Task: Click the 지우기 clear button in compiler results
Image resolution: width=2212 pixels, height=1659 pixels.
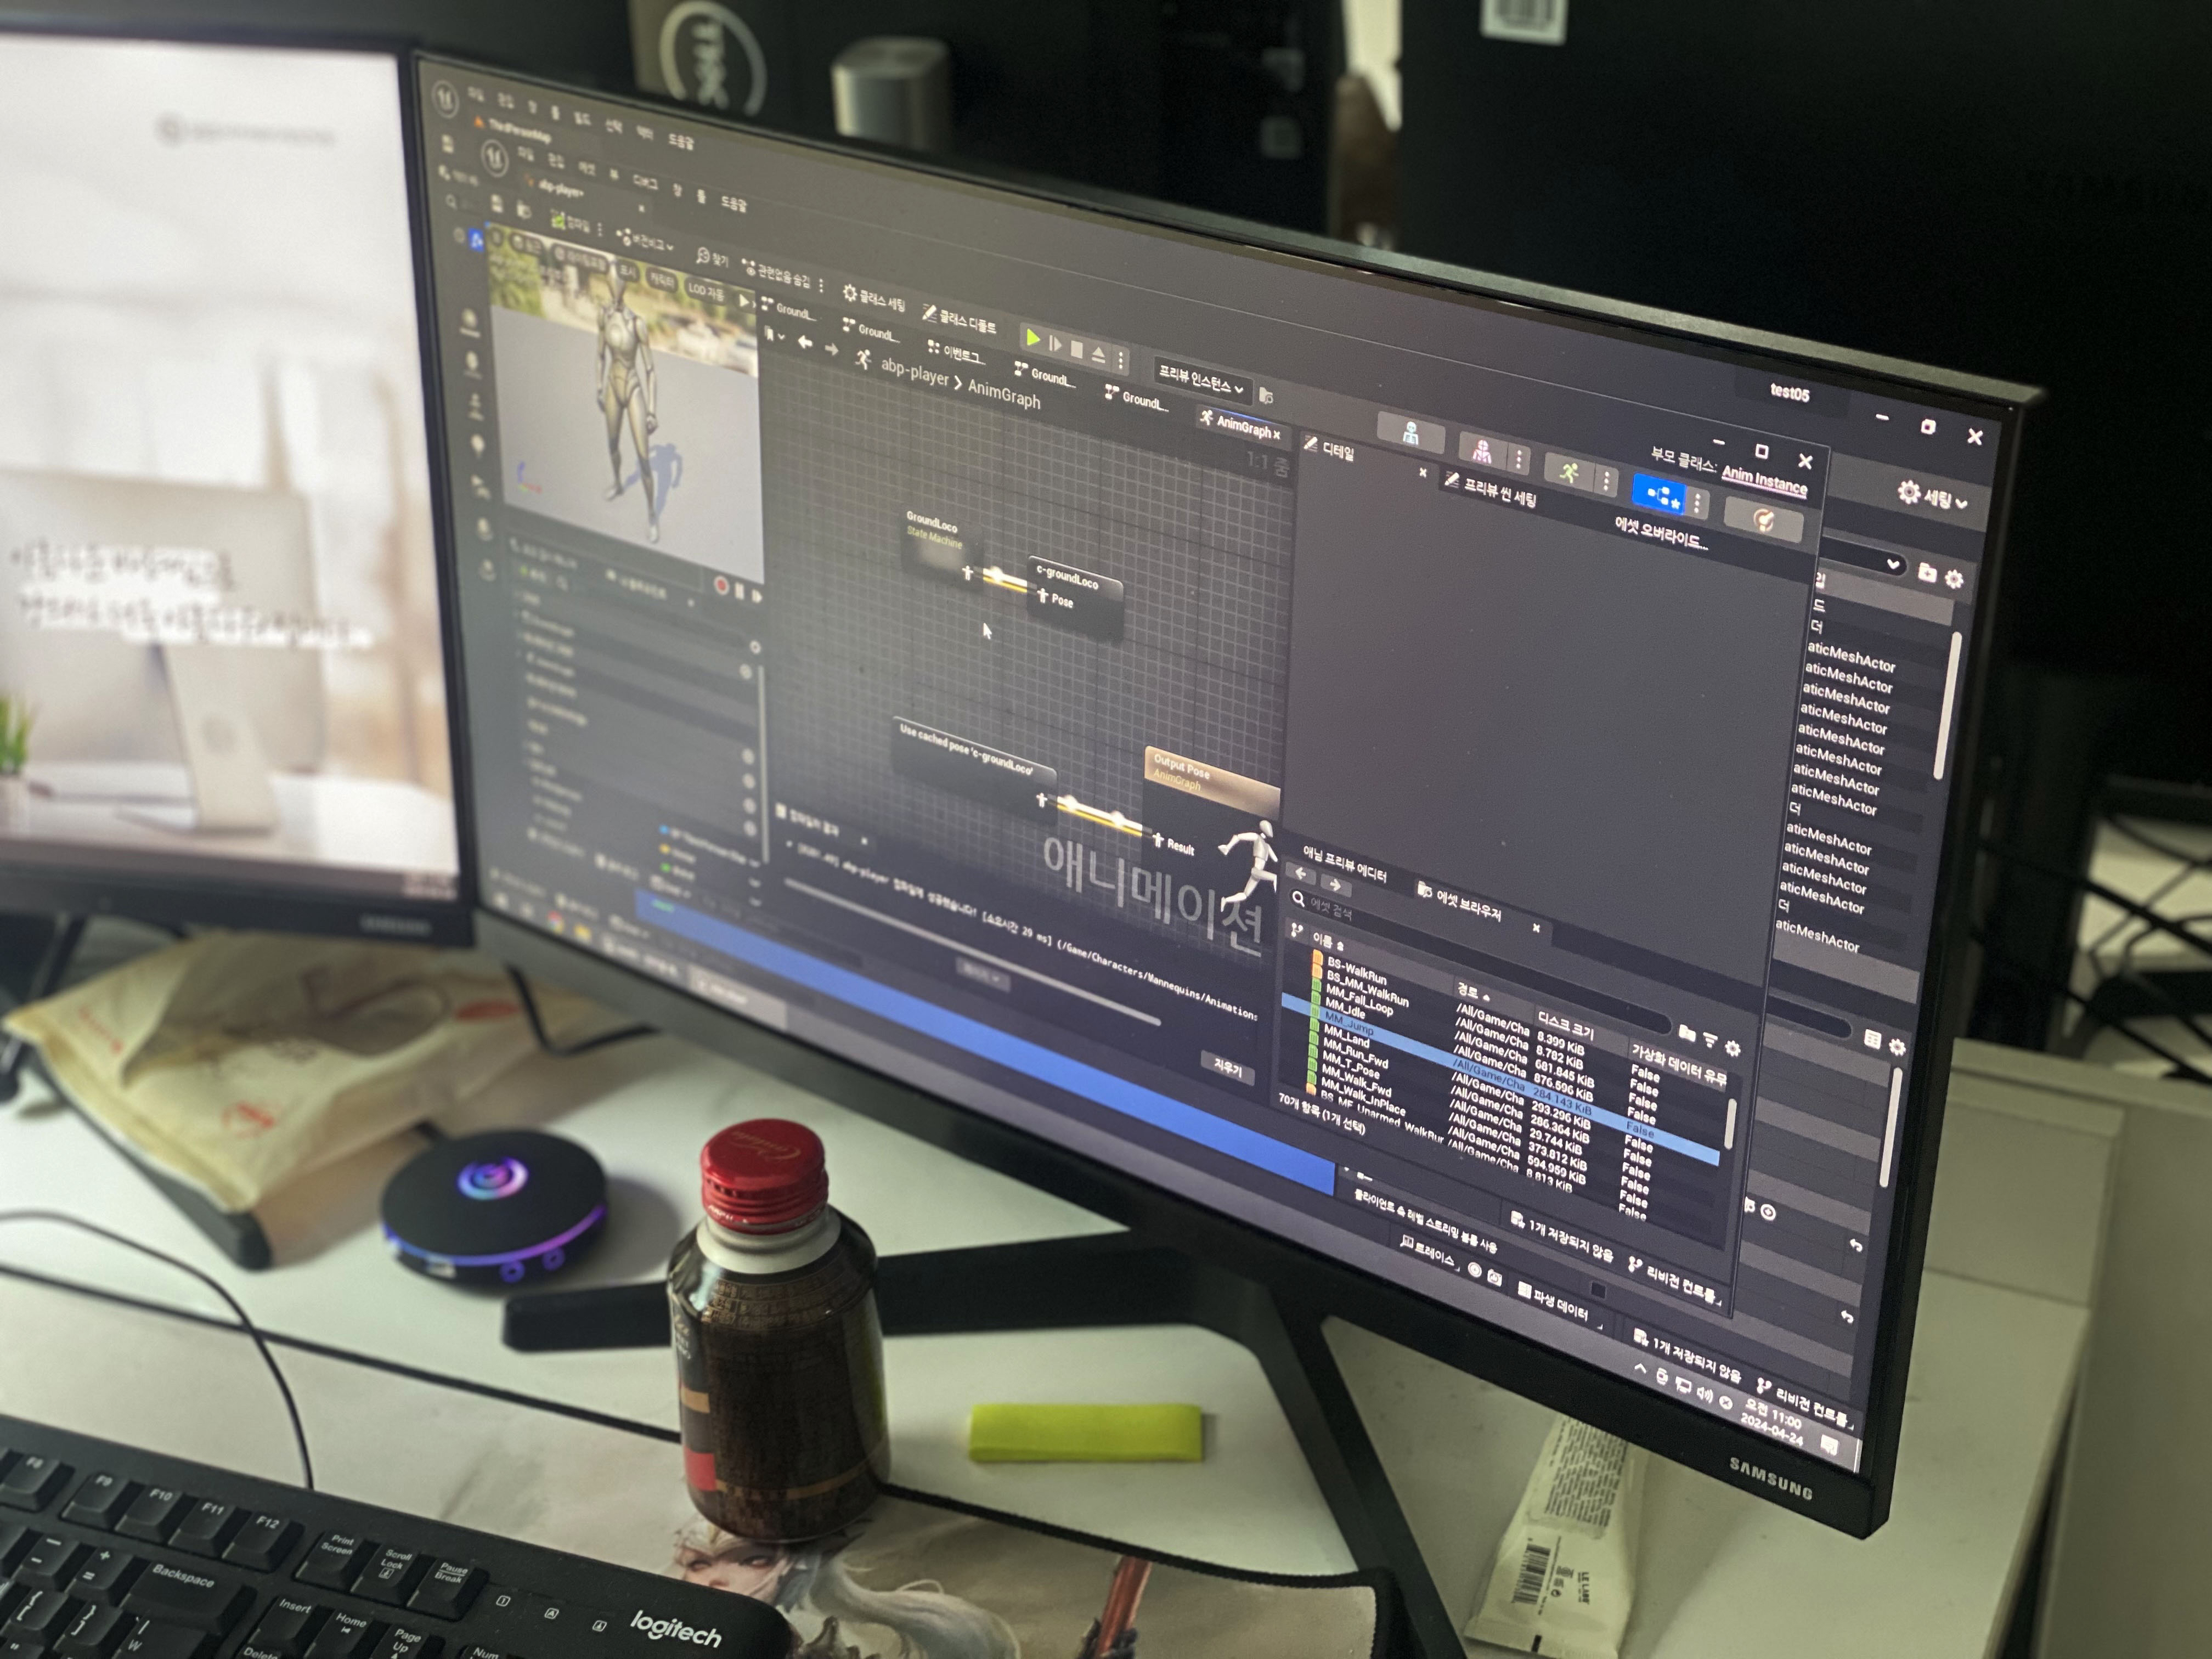Action: [1227, 1068]
